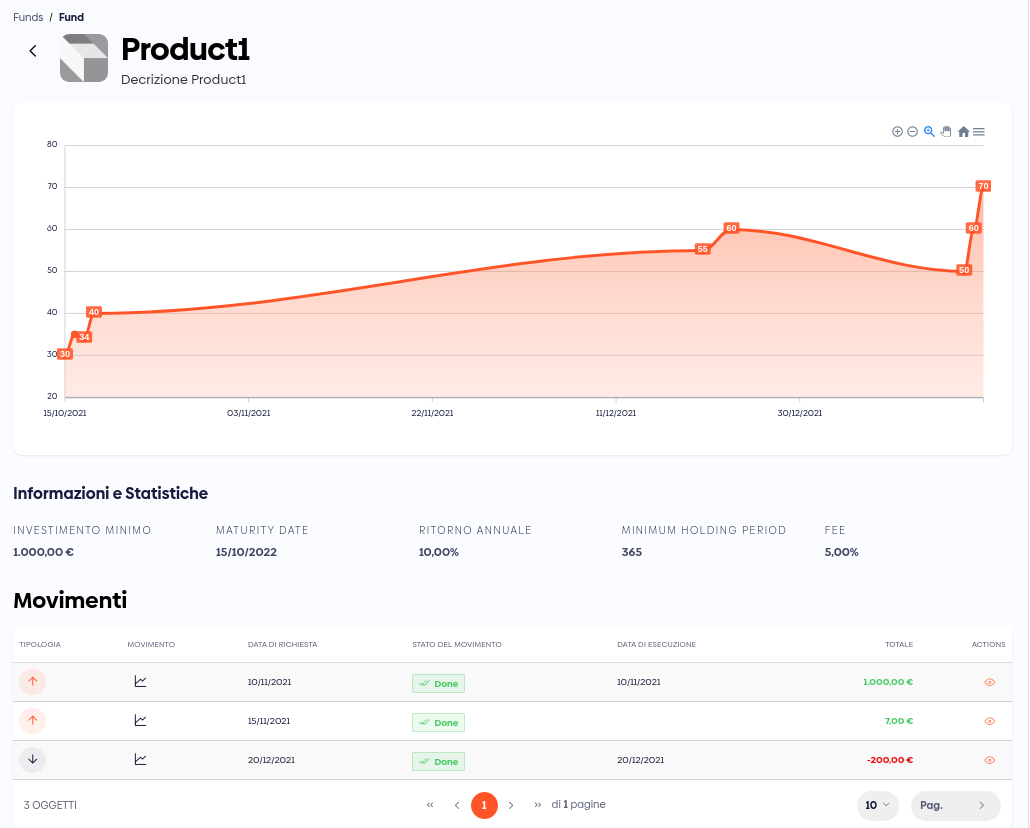Click the chart zoom in icon

(x=897, y=132)
